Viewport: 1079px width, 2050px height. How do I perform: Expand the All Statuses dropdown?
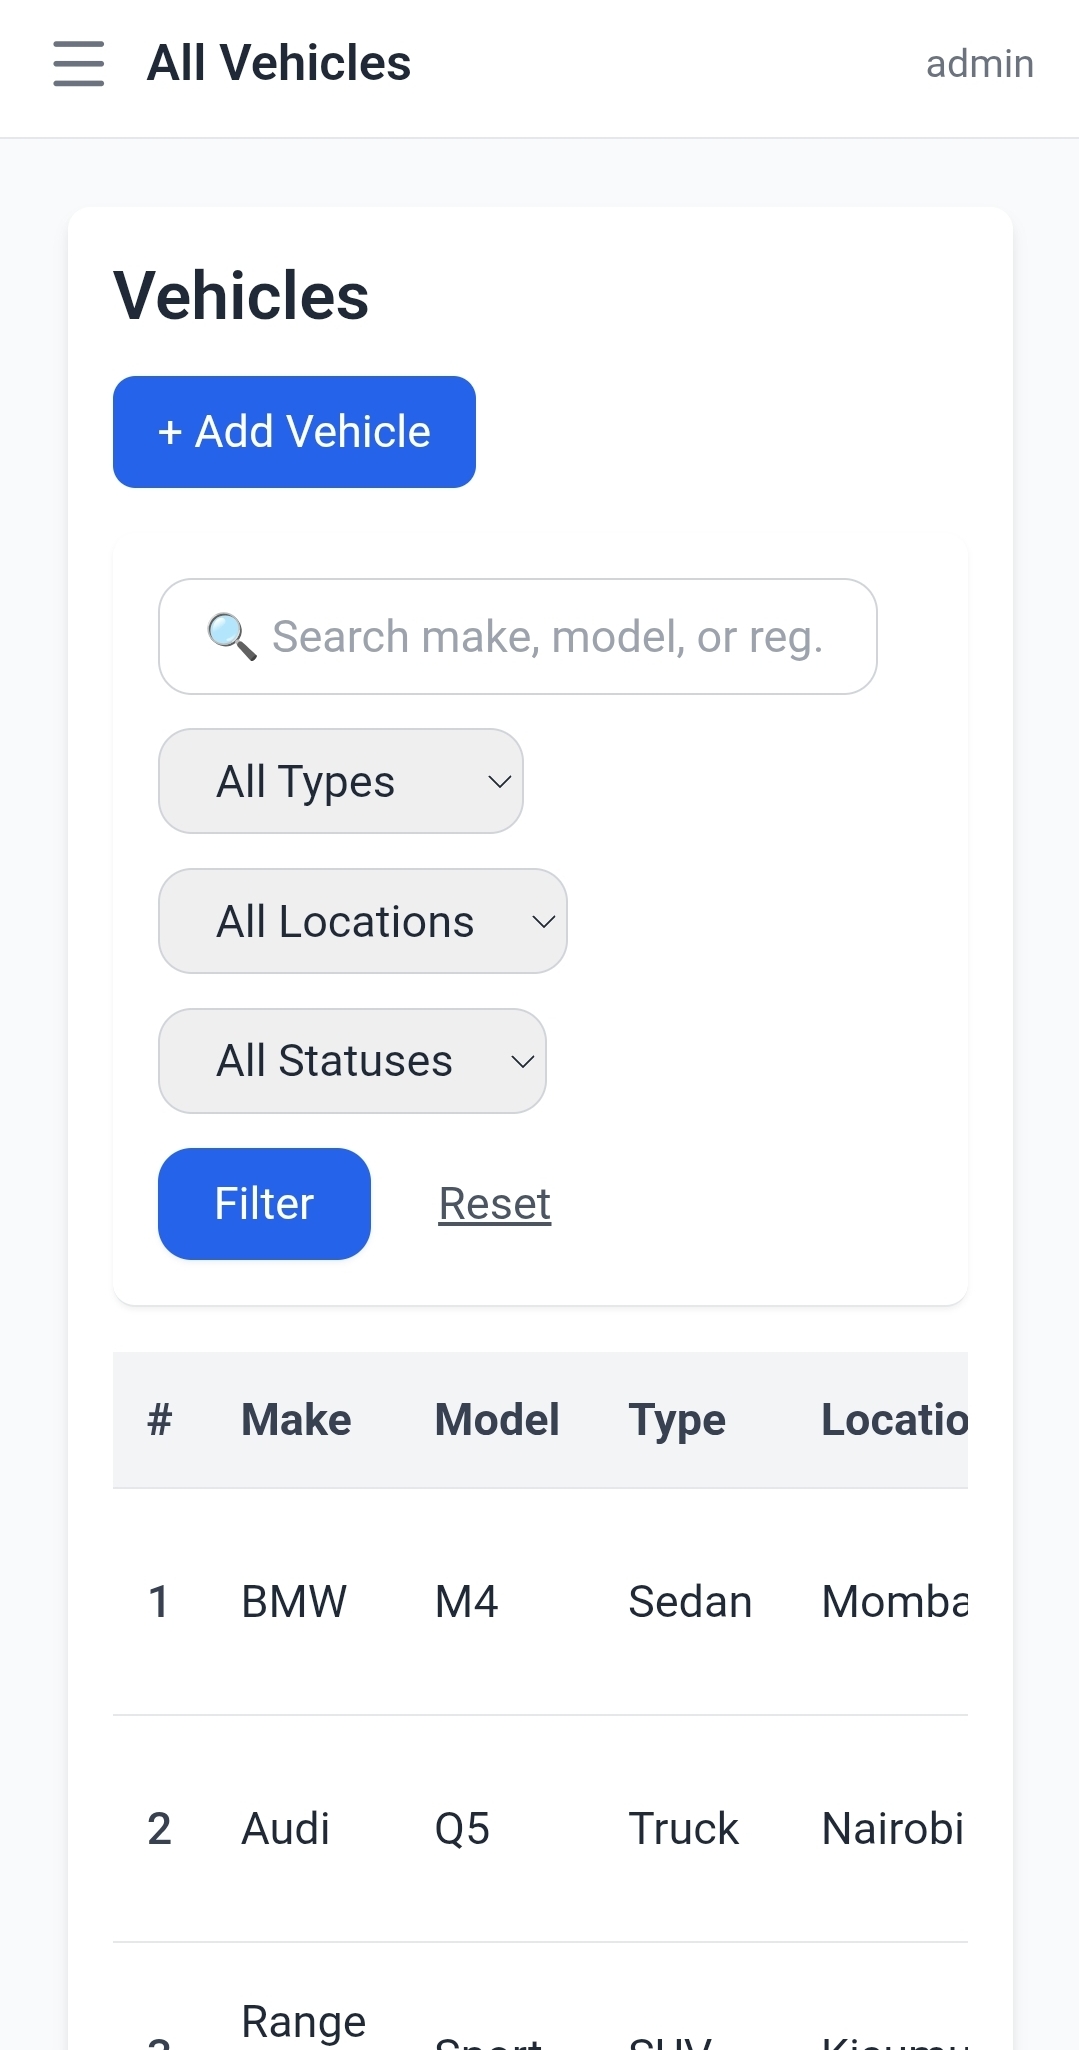pyautogui.click(x=352, y=1061)
